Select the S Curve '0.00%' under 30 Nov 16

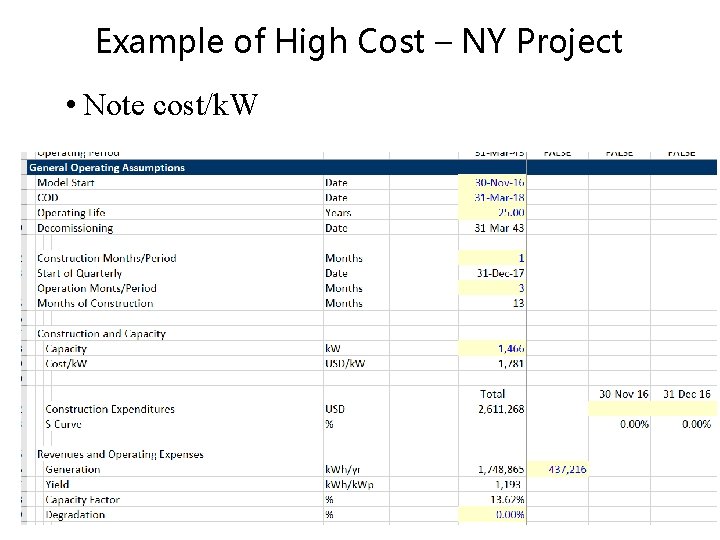click(x=634, y=424)
